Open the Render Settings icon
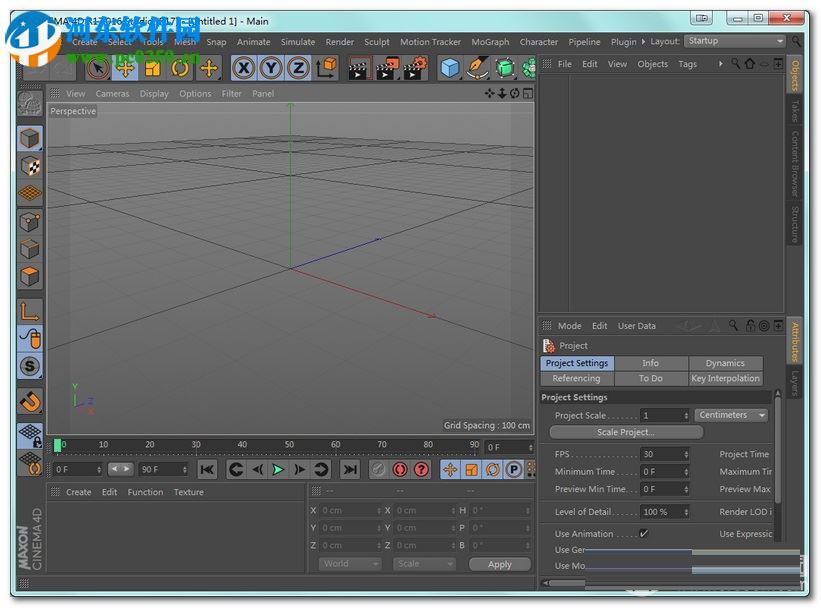821x608 pixels. pos(412,68)
